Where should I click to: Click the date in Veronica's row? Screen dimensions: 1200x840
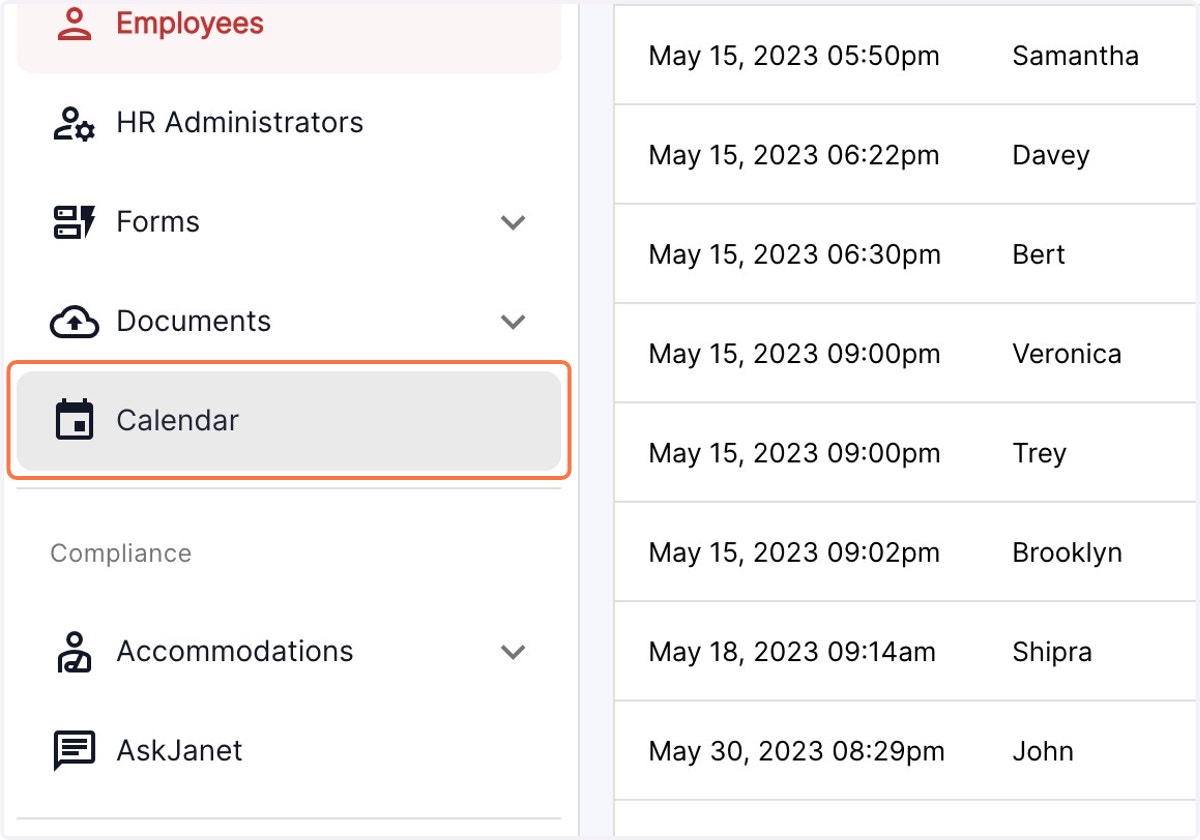794,354
